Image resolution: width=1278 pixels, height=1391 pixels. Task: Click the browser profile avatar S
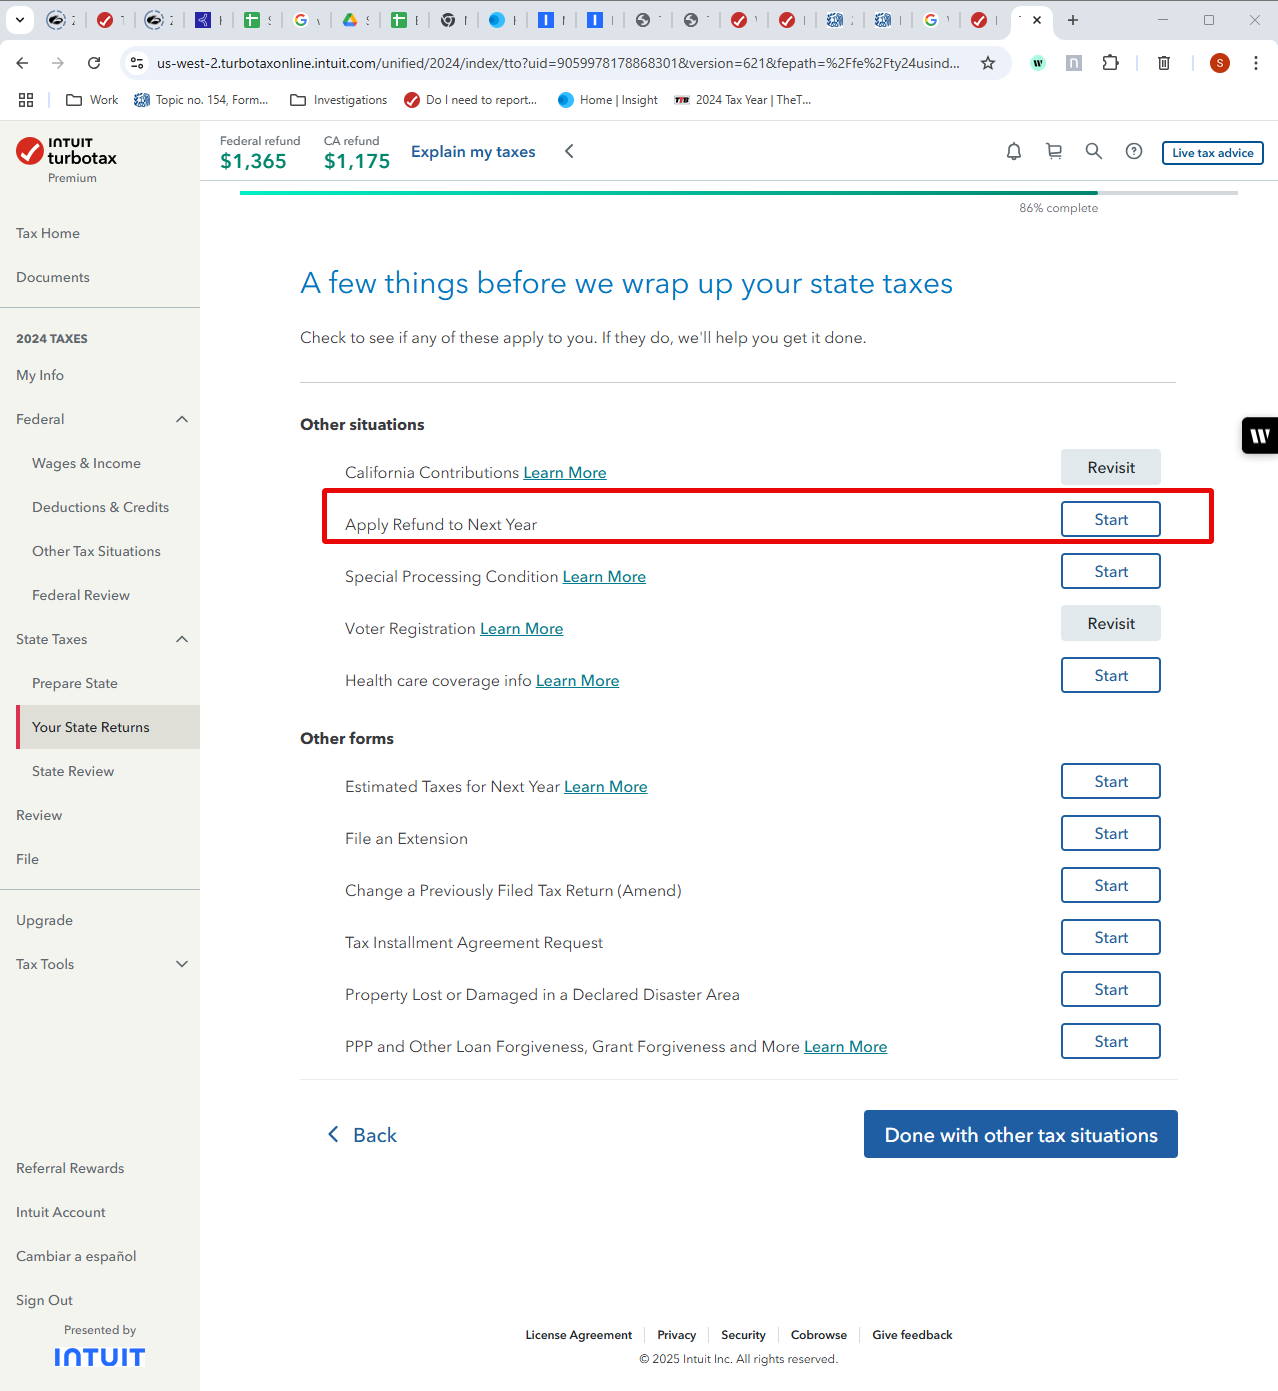[x=1220, y=63]
